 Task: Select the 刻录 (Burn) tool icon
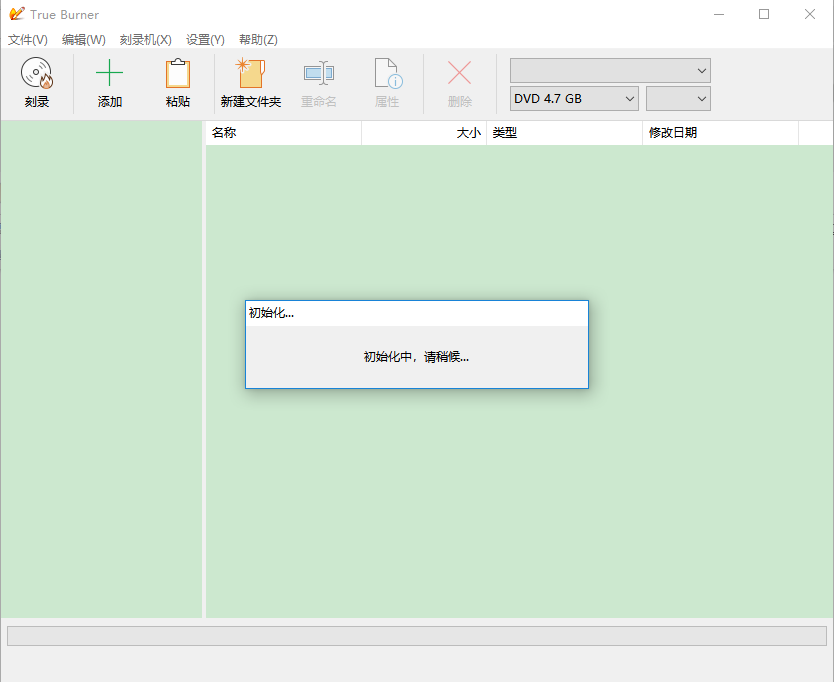click(x=37, y=73)
